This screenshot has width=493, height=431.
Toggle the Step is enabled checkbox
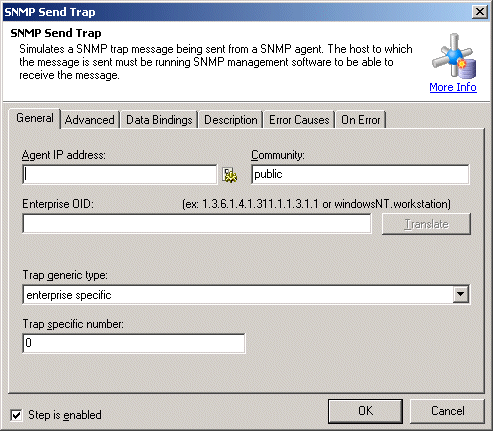coord(16,415)
